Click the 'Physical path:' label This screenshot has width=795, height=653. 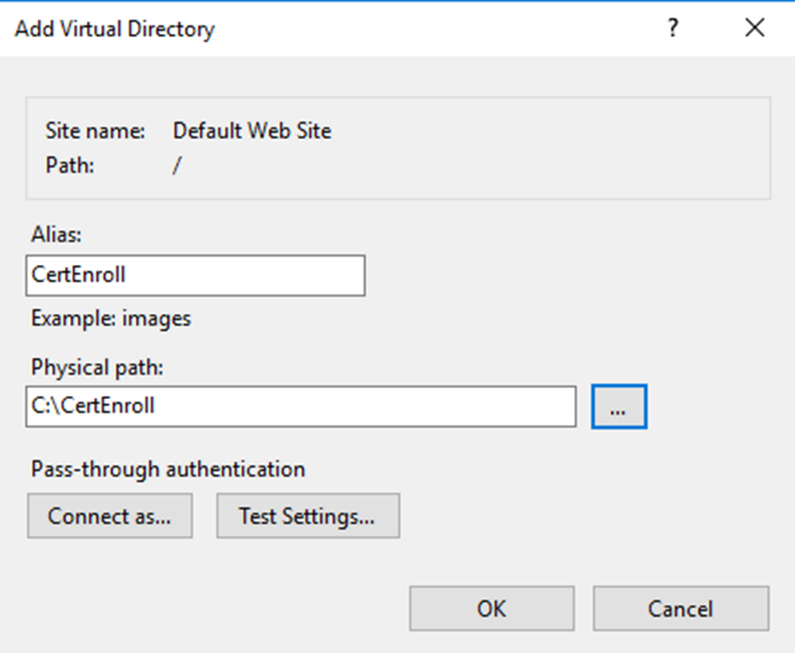97,368
